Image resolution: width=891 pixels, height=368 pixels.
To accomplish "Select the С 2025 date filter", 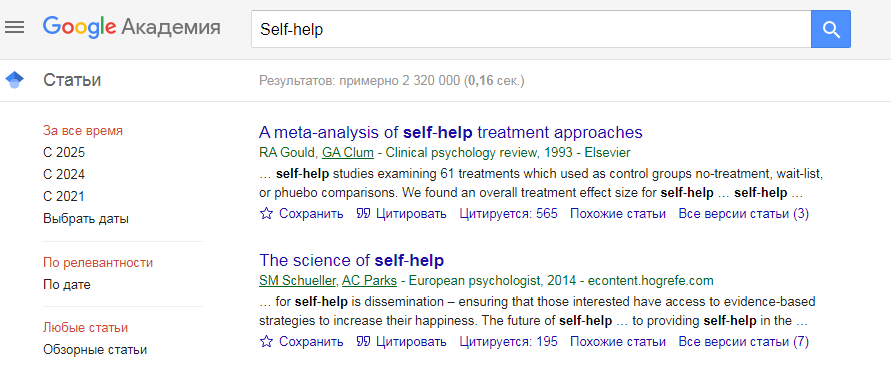I will pyautogui.click(x=64, y=153).
